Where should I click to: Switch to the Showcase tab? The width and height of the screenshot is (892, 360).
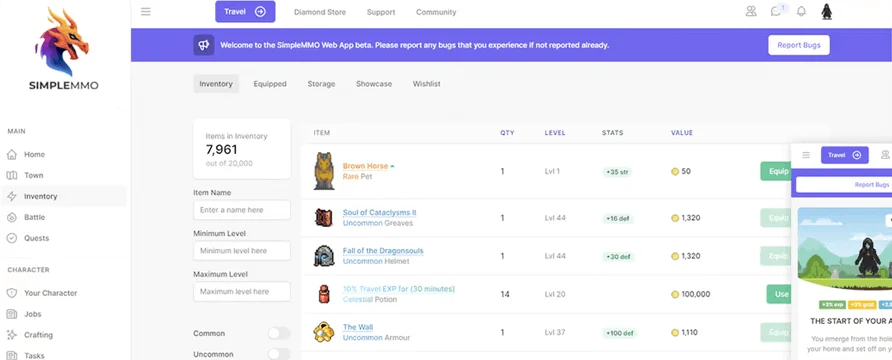[x=374, y=84]
